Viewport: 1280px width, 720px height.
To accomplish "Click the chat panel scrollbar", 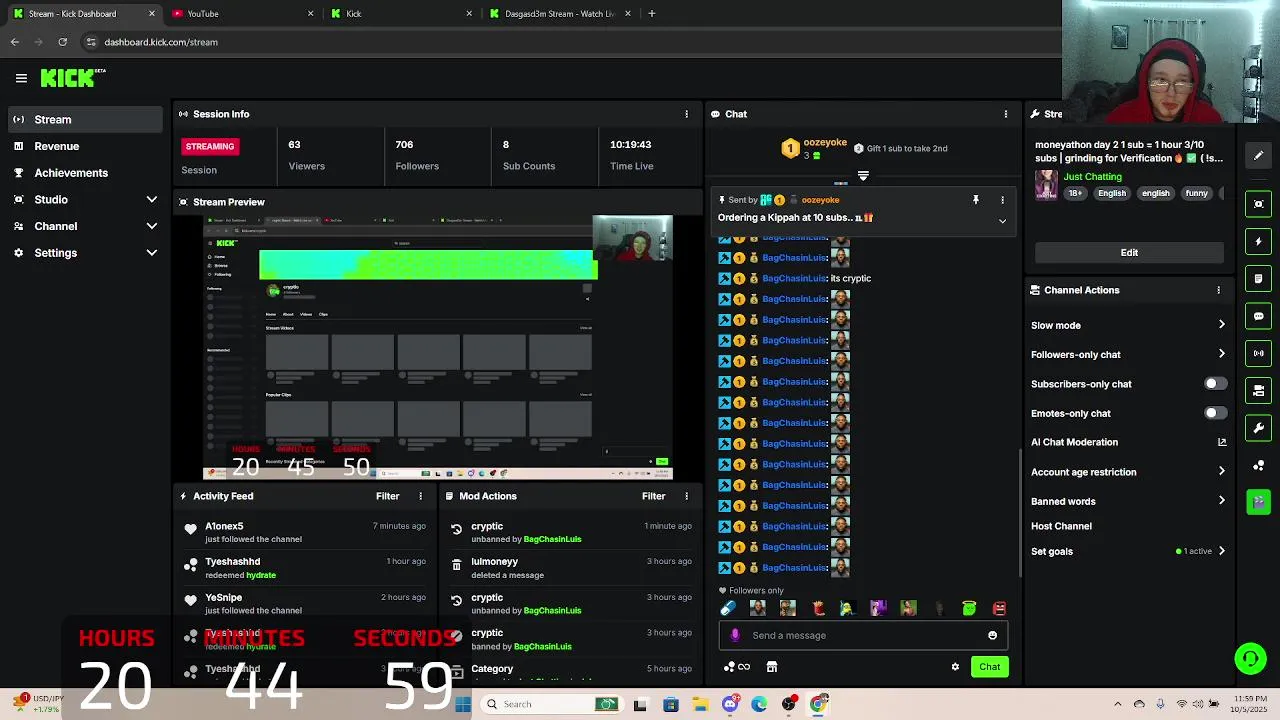I will tap(1020, 512).
